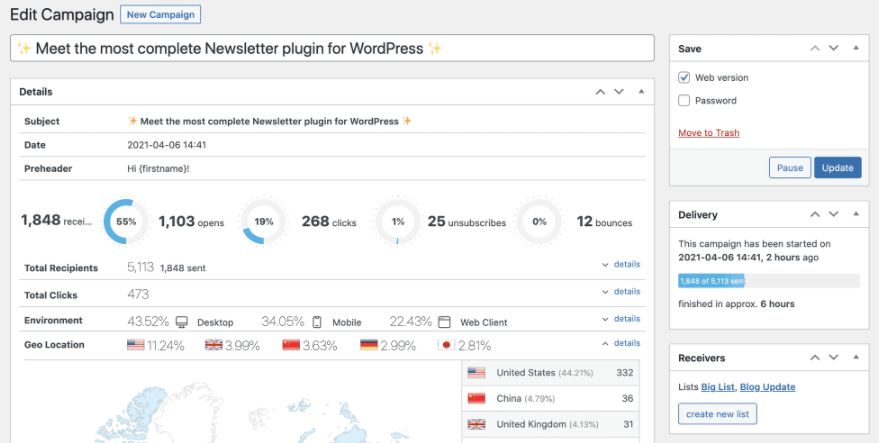This screenshot has height=443, width=879.
Task: Click the Mobile phone icon in Environment
Action: [317, 322]
